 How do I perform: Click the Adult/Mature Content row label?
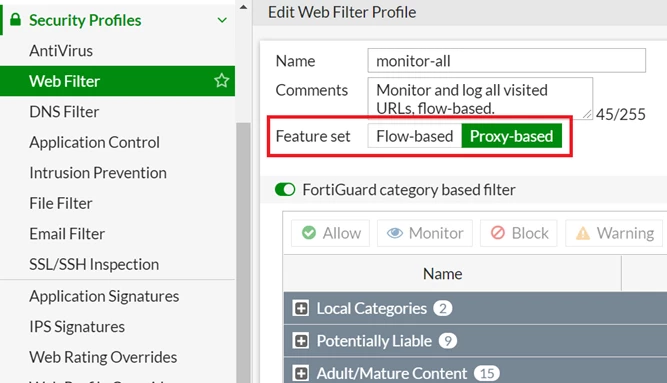pos(392,373)
